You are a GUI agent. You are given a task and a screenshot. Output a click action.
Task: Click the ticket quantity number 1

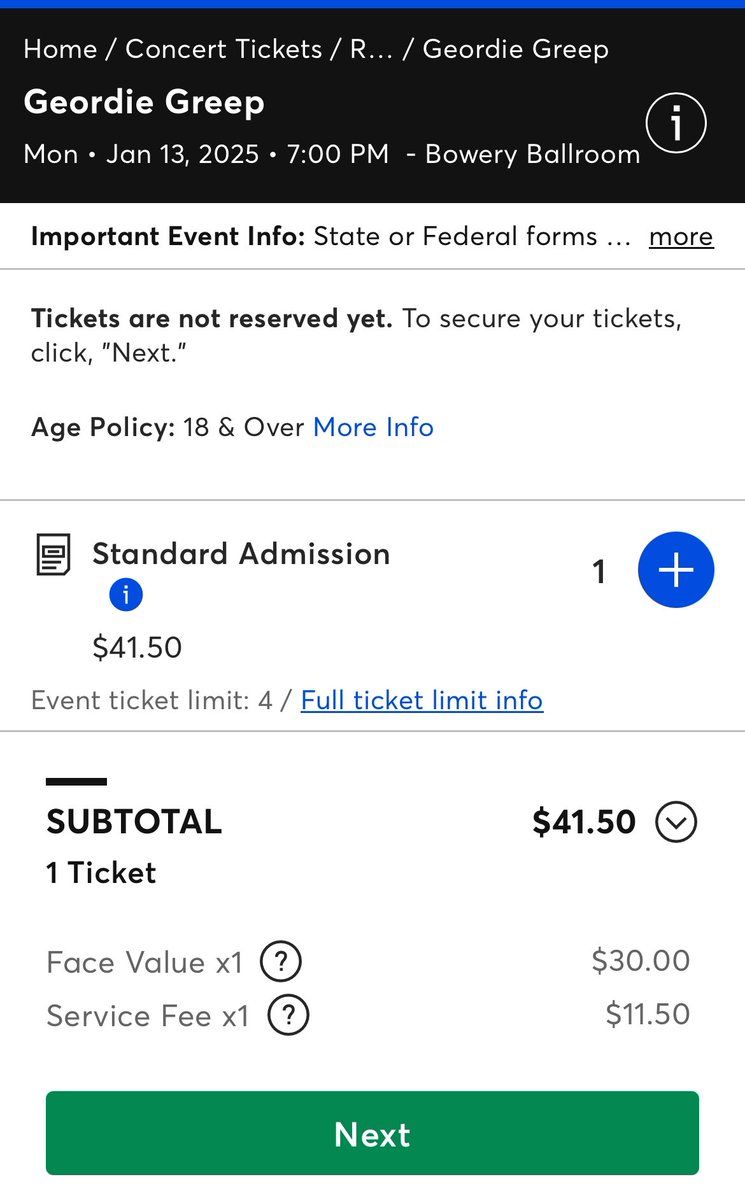click(599, 571)
